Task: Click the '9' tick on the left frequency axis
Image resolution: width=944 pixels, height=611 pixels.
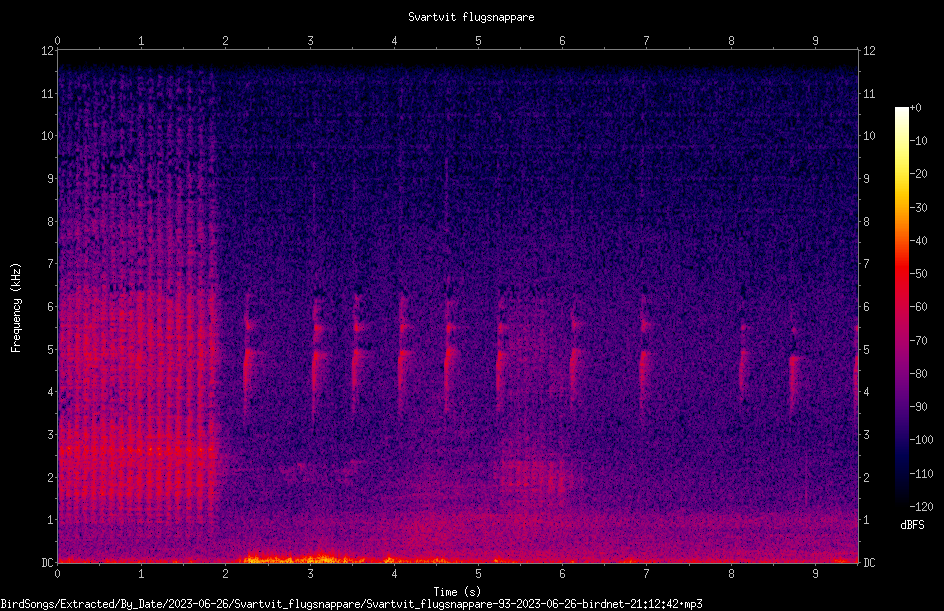Action: [51, 179]
